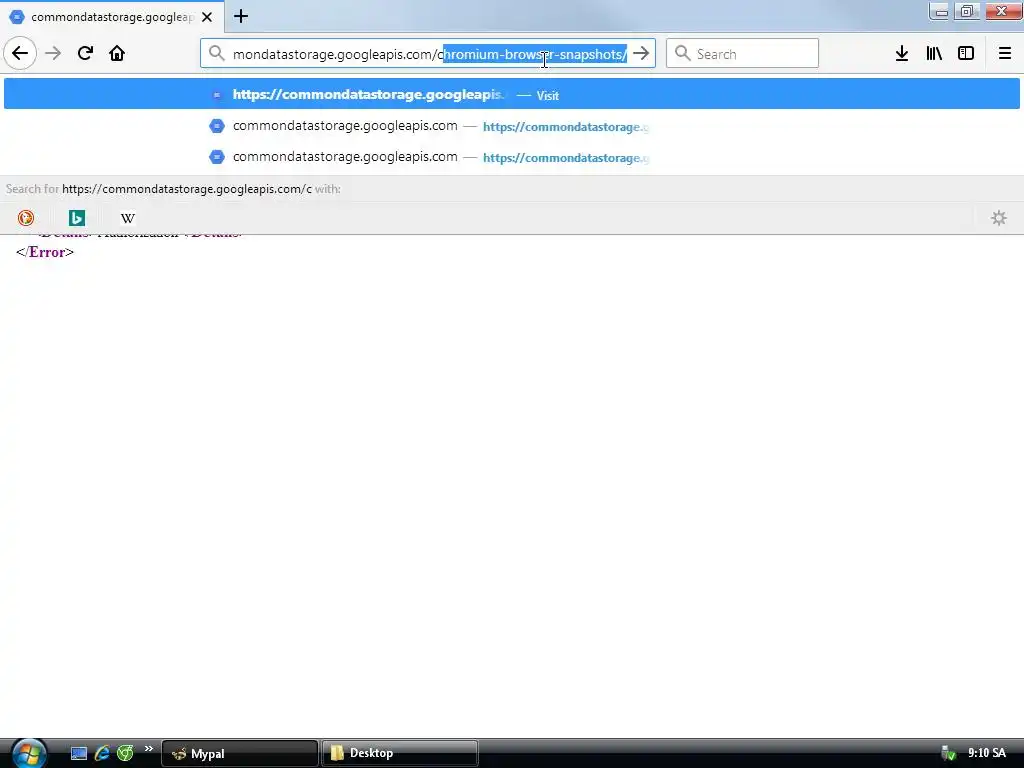
Task: Choose the highlighted Visit suggestion
Action: [511, 94]
